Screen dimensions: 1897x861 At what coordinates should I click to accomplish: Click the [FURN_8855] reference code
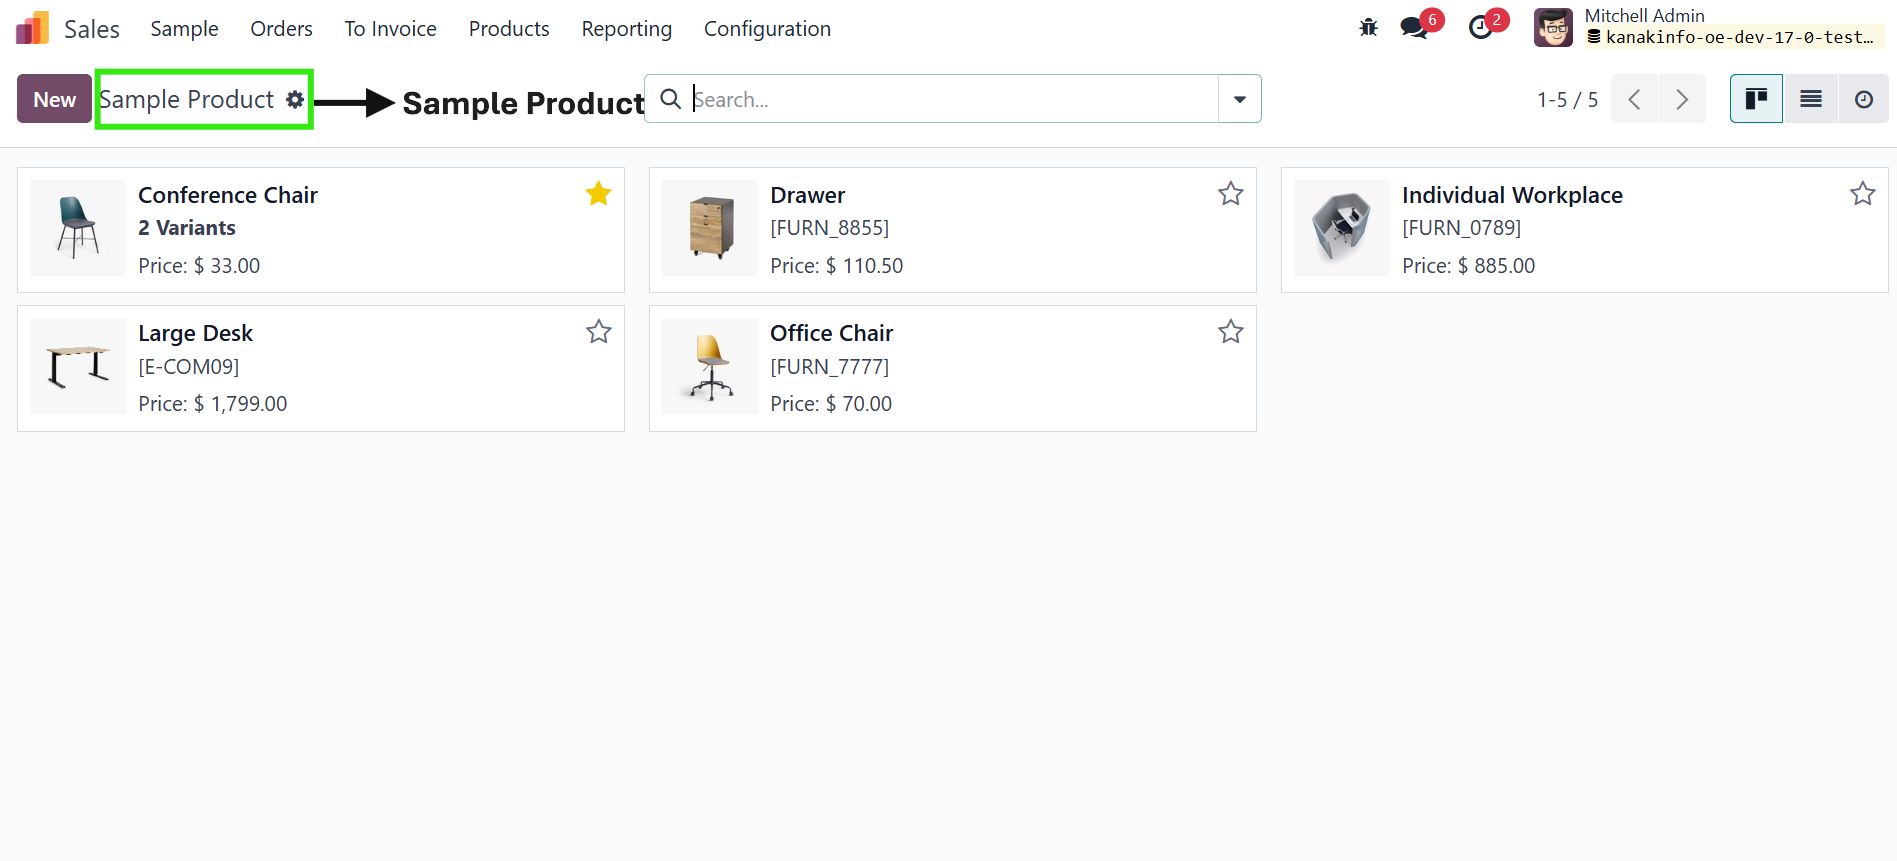[x=829, y=228]
